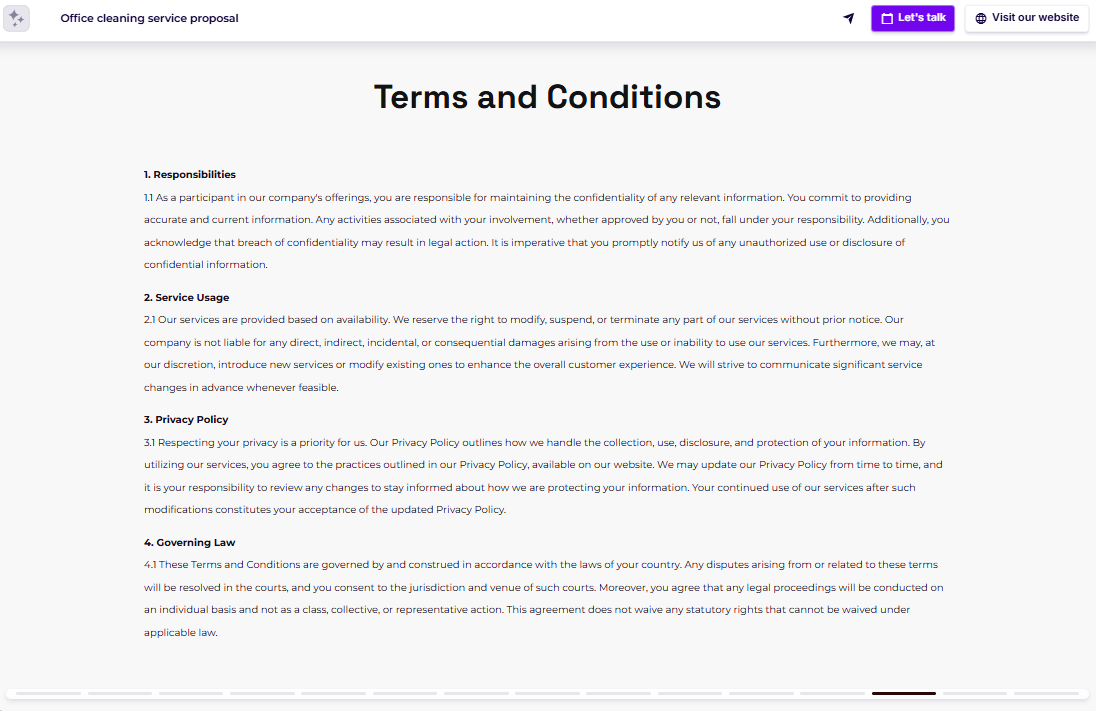
Task: Click the "Visit our website" button
Action: click(x=1026, y=18)
